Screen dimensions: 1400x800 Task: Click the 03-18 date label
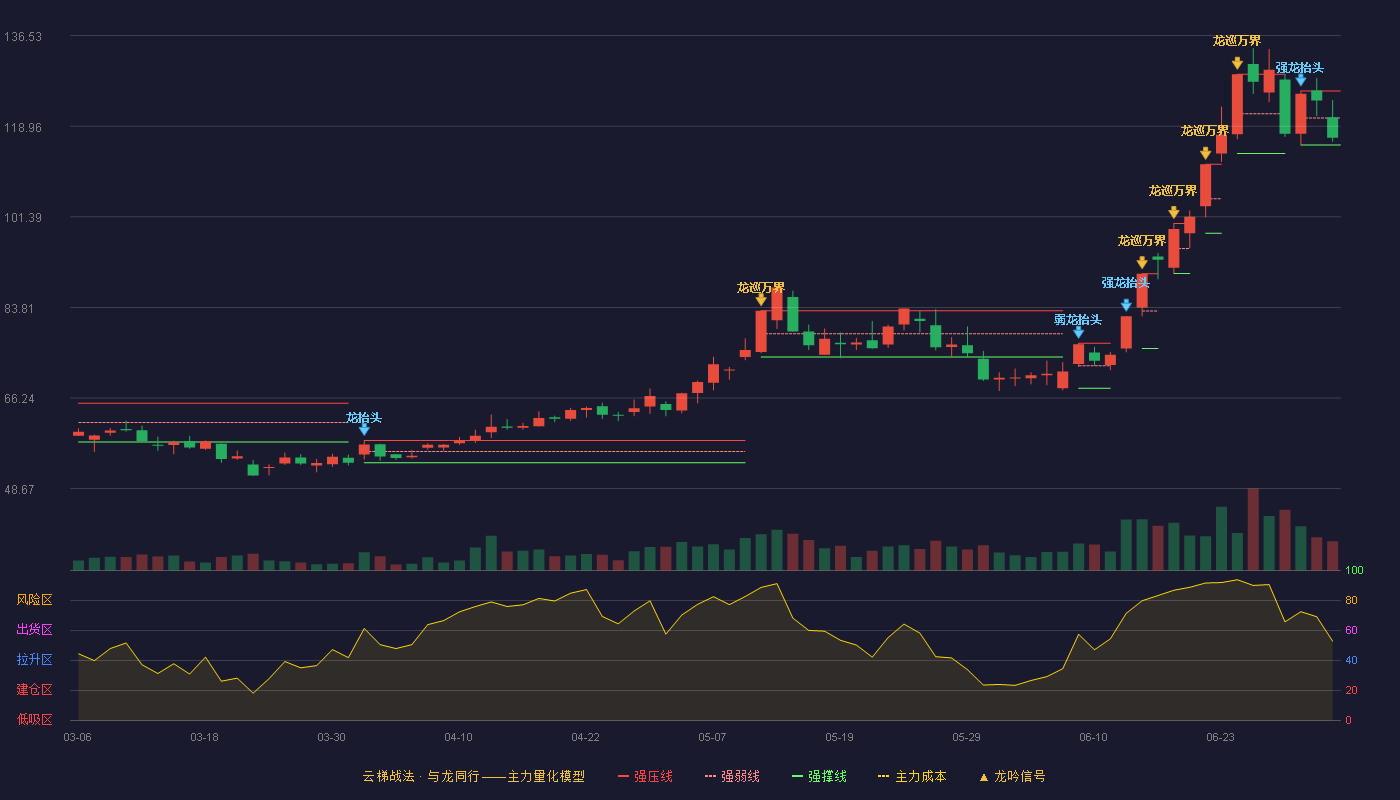(204, 737)
